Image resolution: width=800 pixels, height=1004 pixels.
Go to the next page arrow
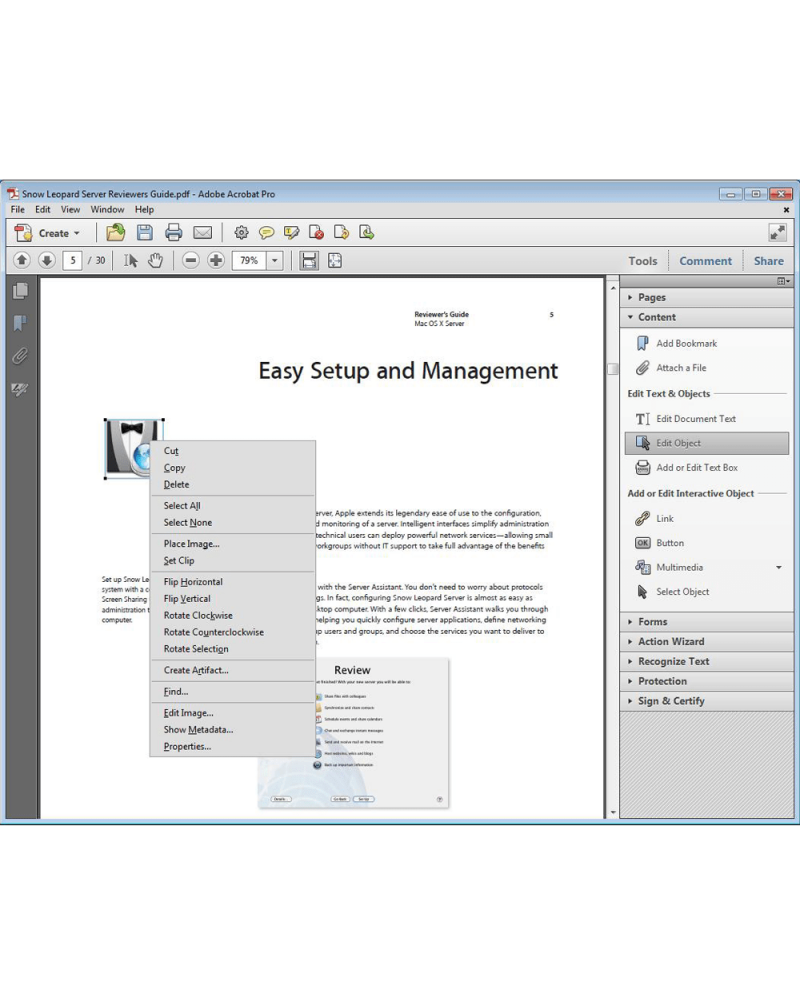(46, 260)
